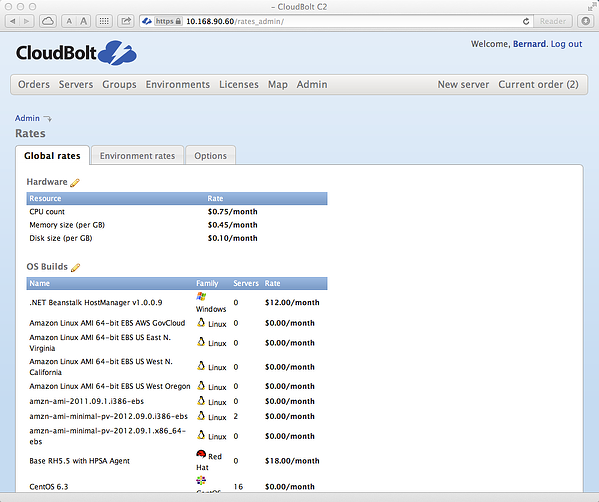Show Top Sites grid icon

pyautogui.click(x=104, y=21)
